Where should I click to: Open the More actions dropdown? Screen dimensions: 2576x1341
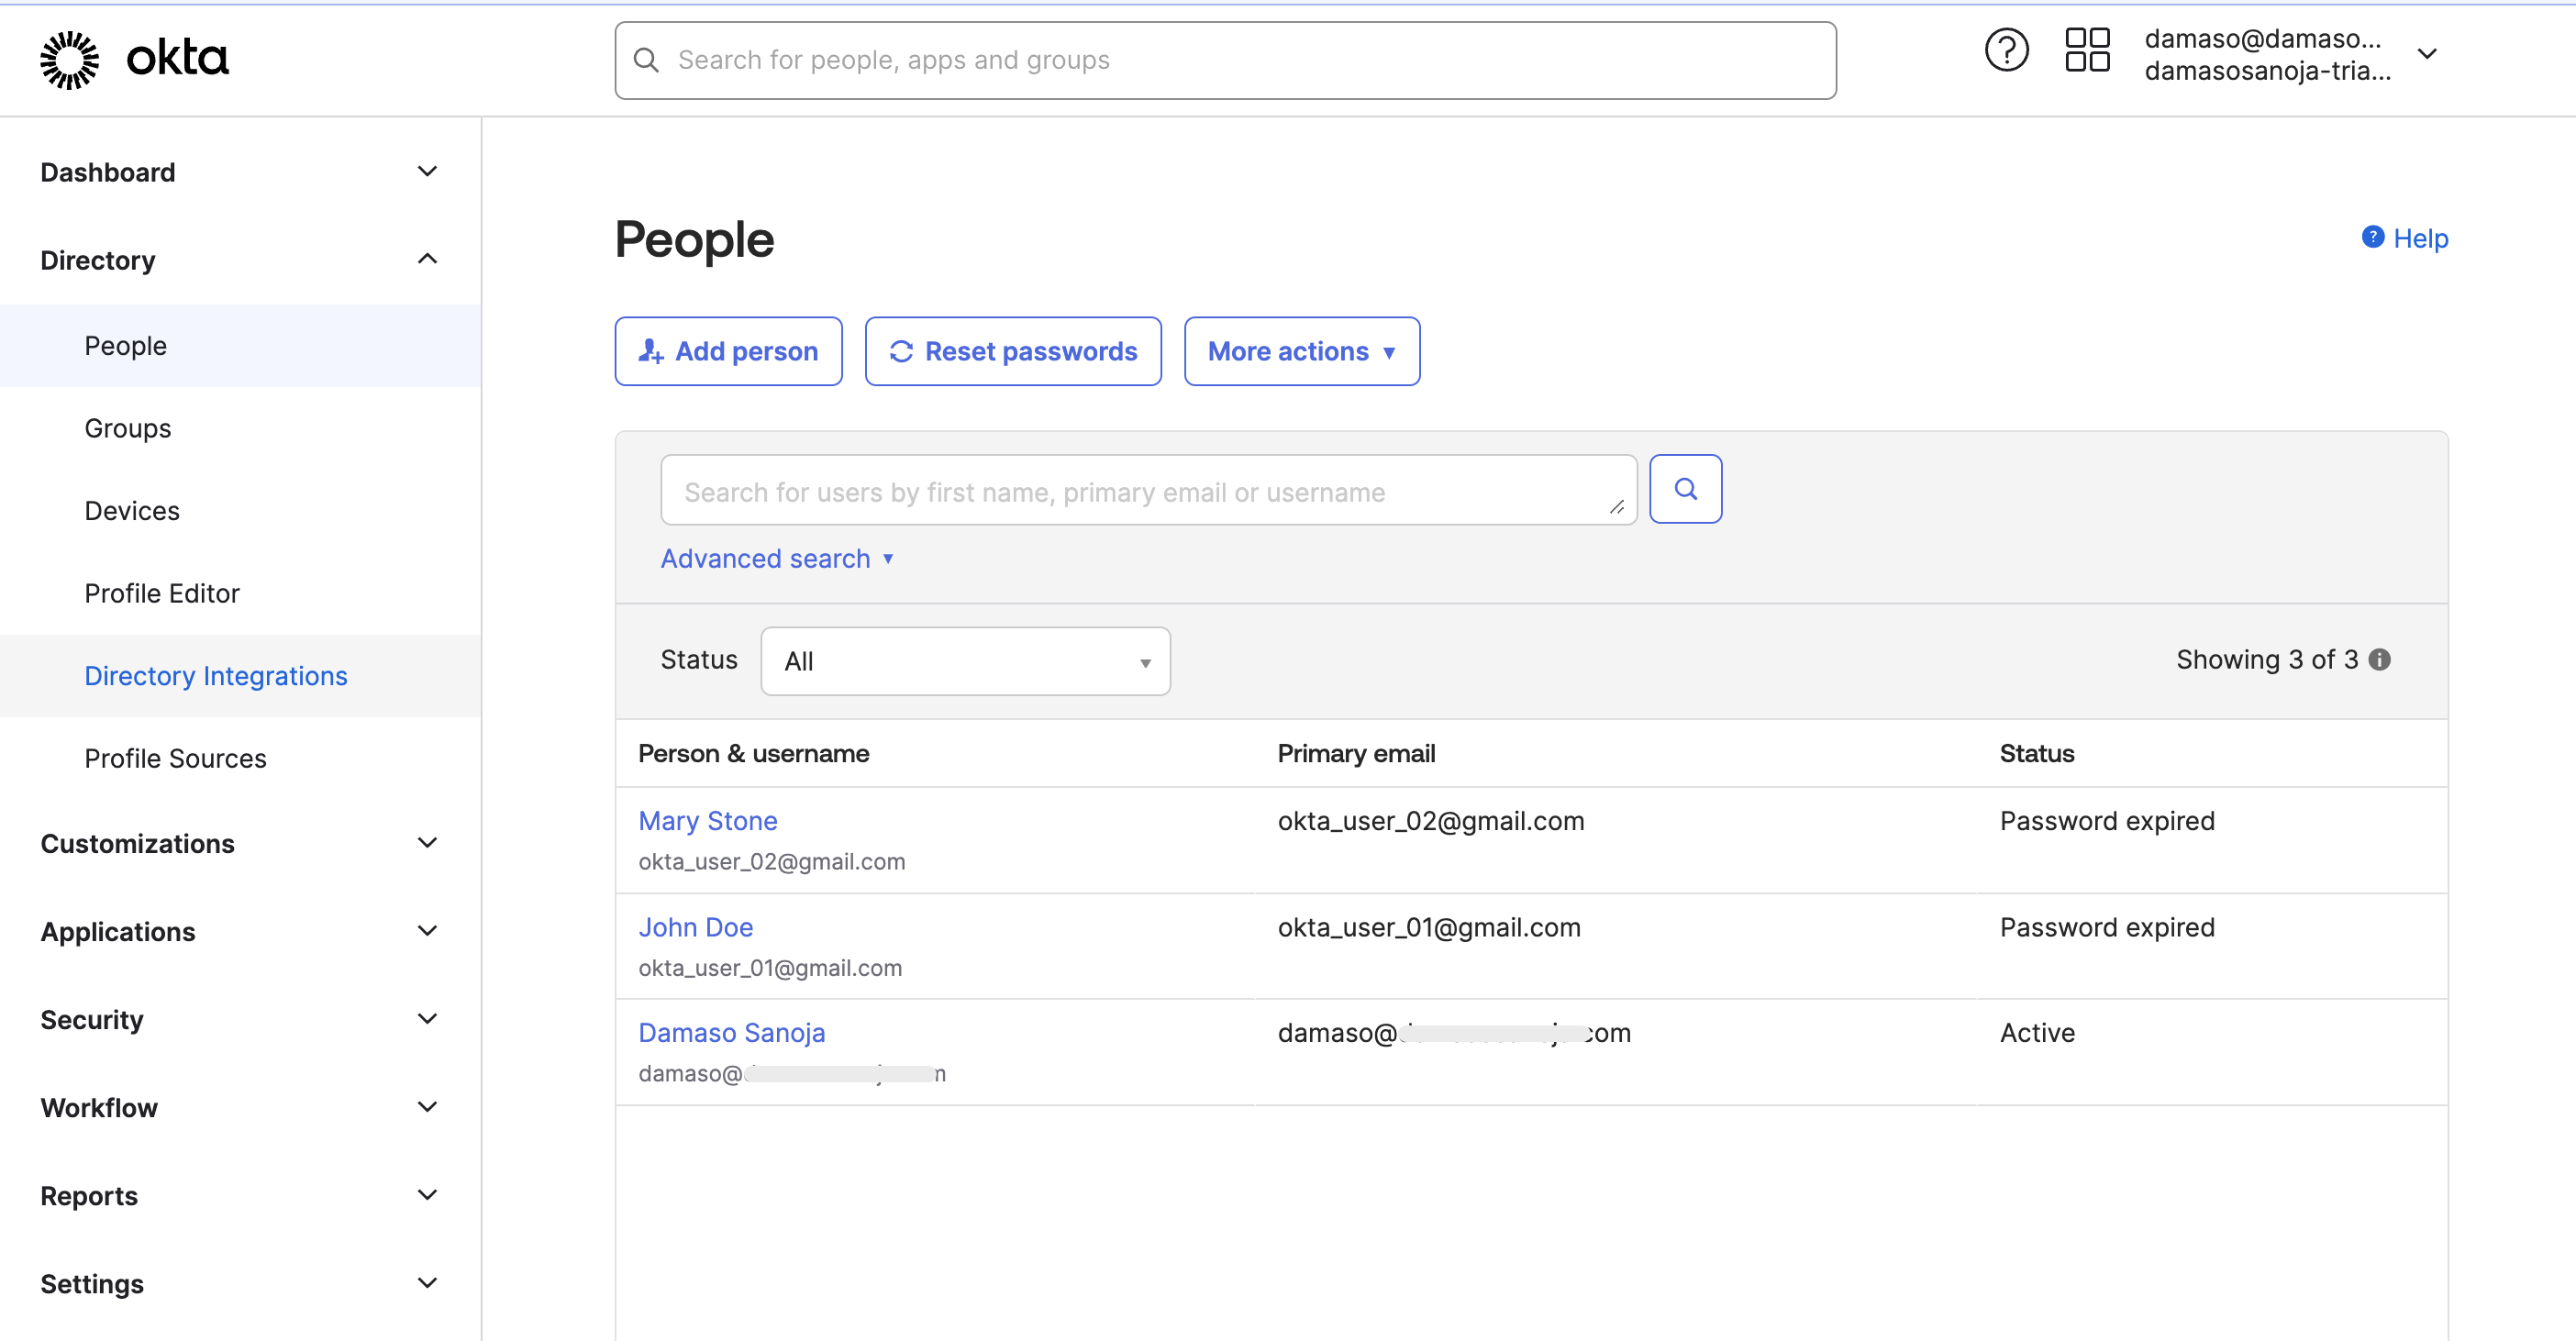1301,351
